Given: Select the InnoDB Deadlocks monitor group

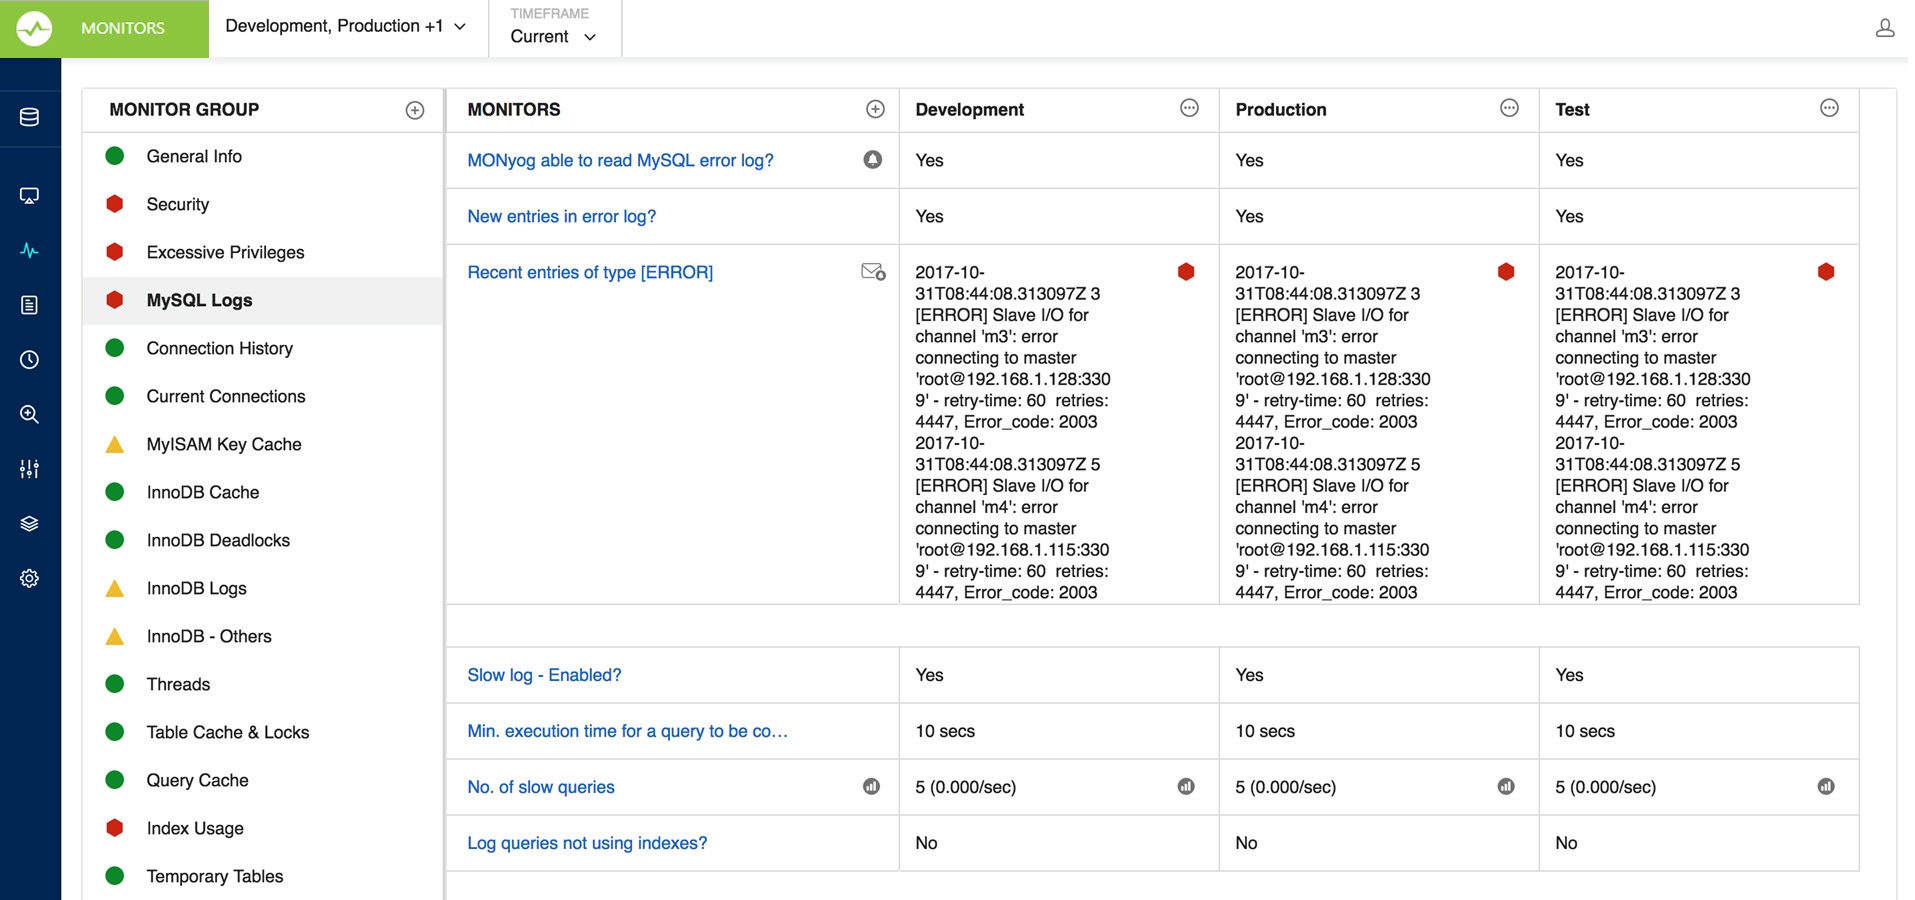Looking at the screenshot, I should (x=218, y=540).
